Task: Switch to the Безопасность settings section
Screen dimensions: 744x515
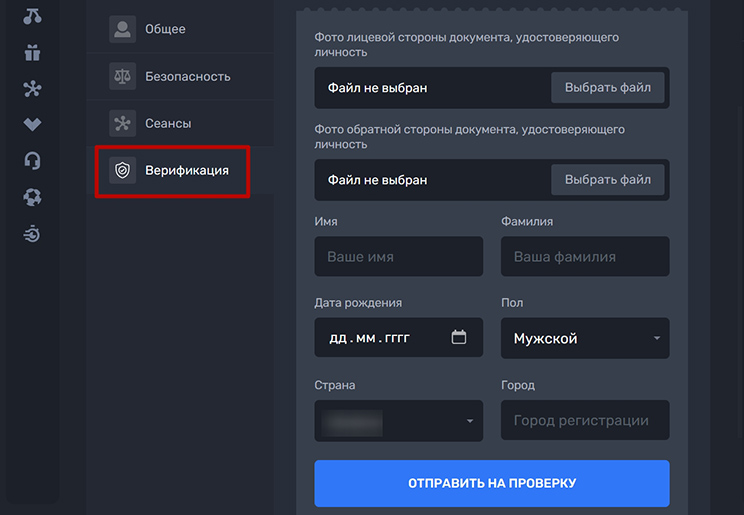Action: coord(180,76)
